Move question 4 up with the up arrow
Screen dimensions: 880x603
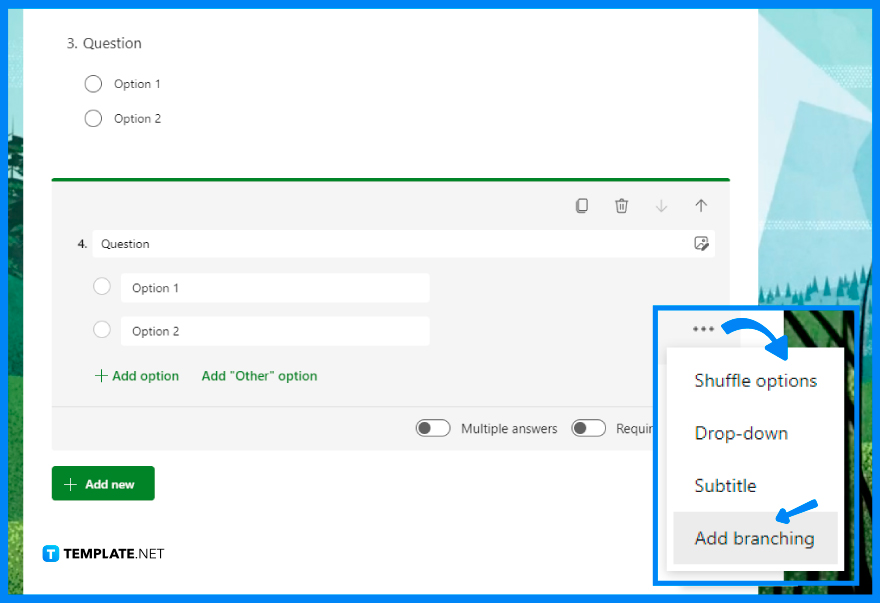pos(701,205)
